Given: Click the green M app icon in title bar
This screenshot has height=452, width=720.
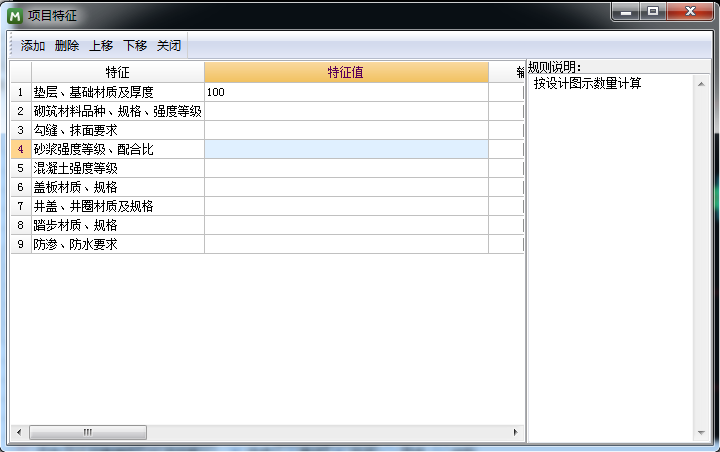Looking at the screenshot, I should tap(16, 15).
